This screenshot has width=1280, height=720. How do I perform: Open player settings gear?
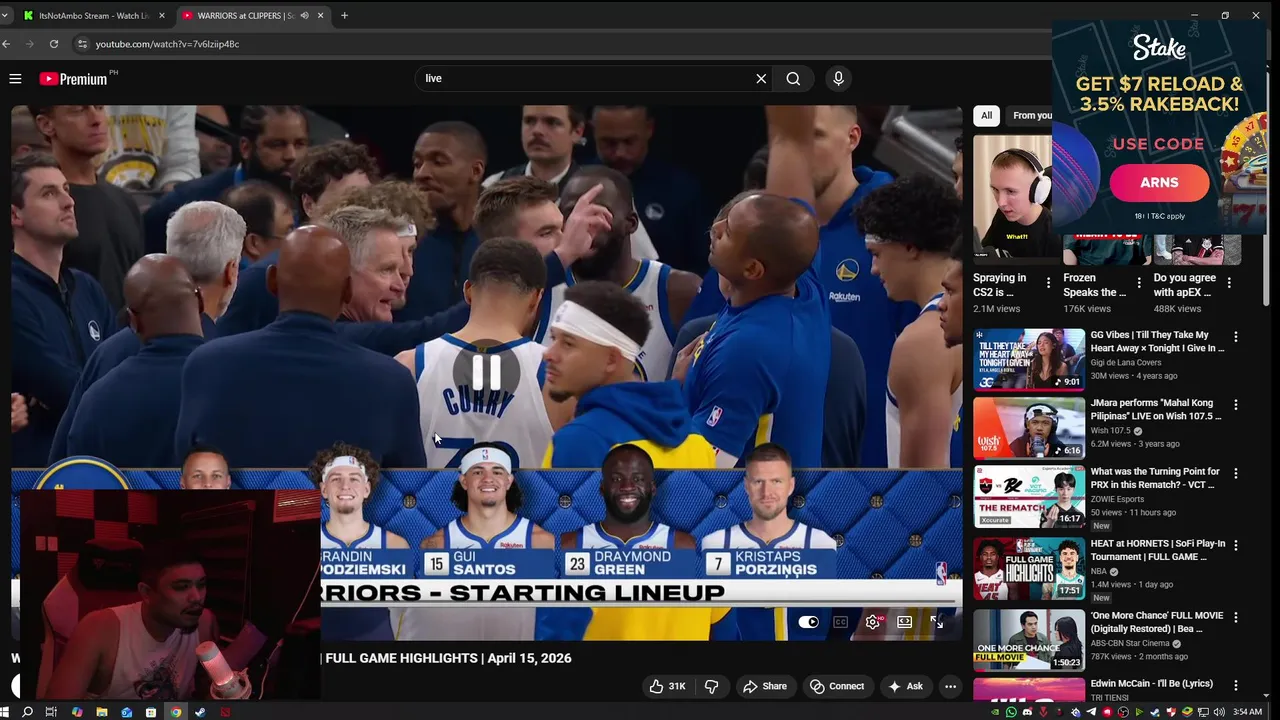pos(873,622)
